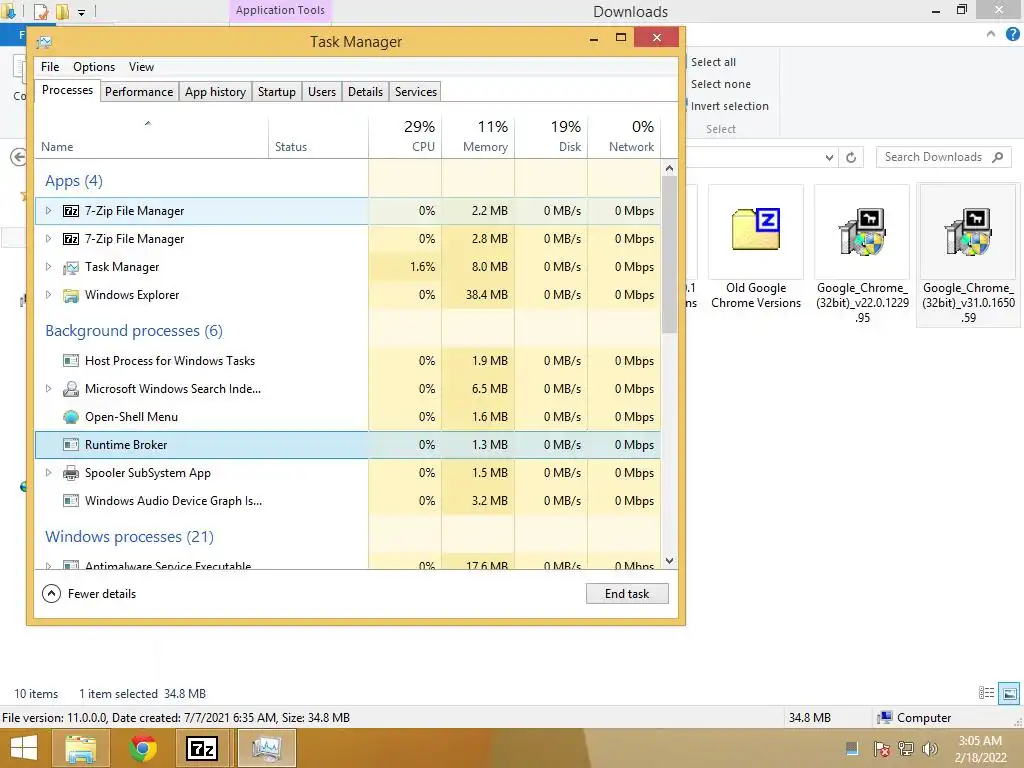Switch to the Performance tab
This screenshot has height=768, width=1024.
coord(139,91)
